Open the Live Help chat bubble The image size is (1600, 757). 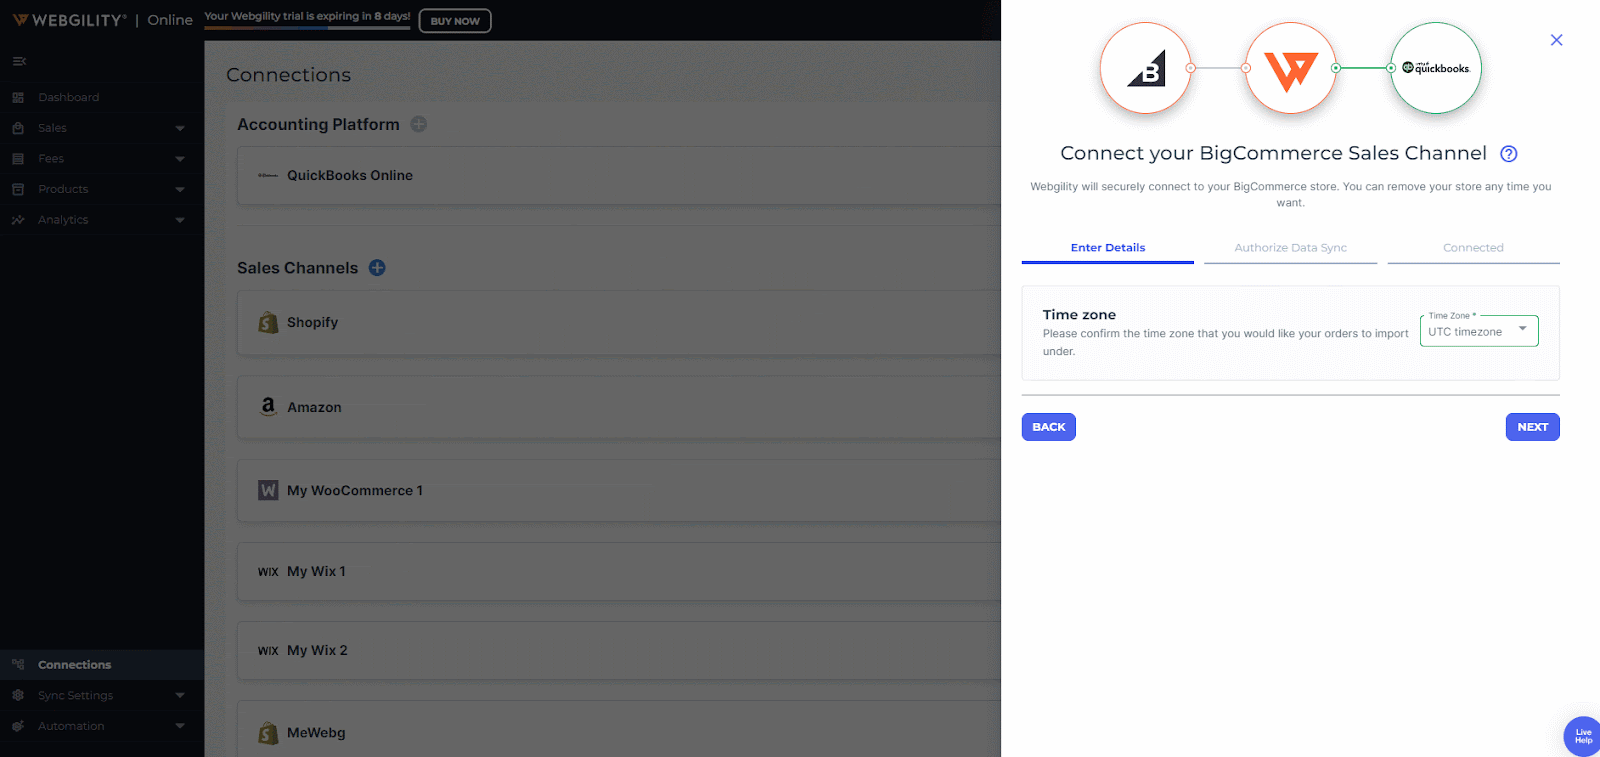point(1582,736)
